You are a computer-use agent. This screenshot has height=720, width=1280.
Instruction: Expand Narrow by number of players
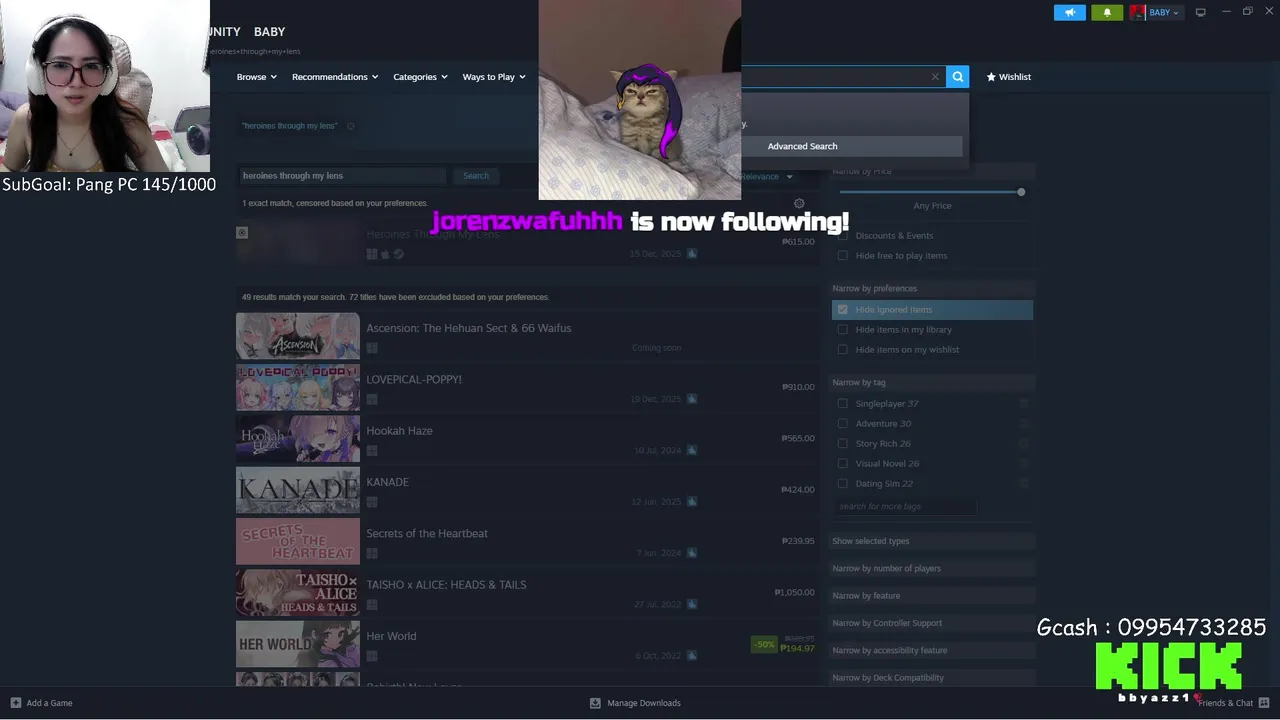[932, 568]
